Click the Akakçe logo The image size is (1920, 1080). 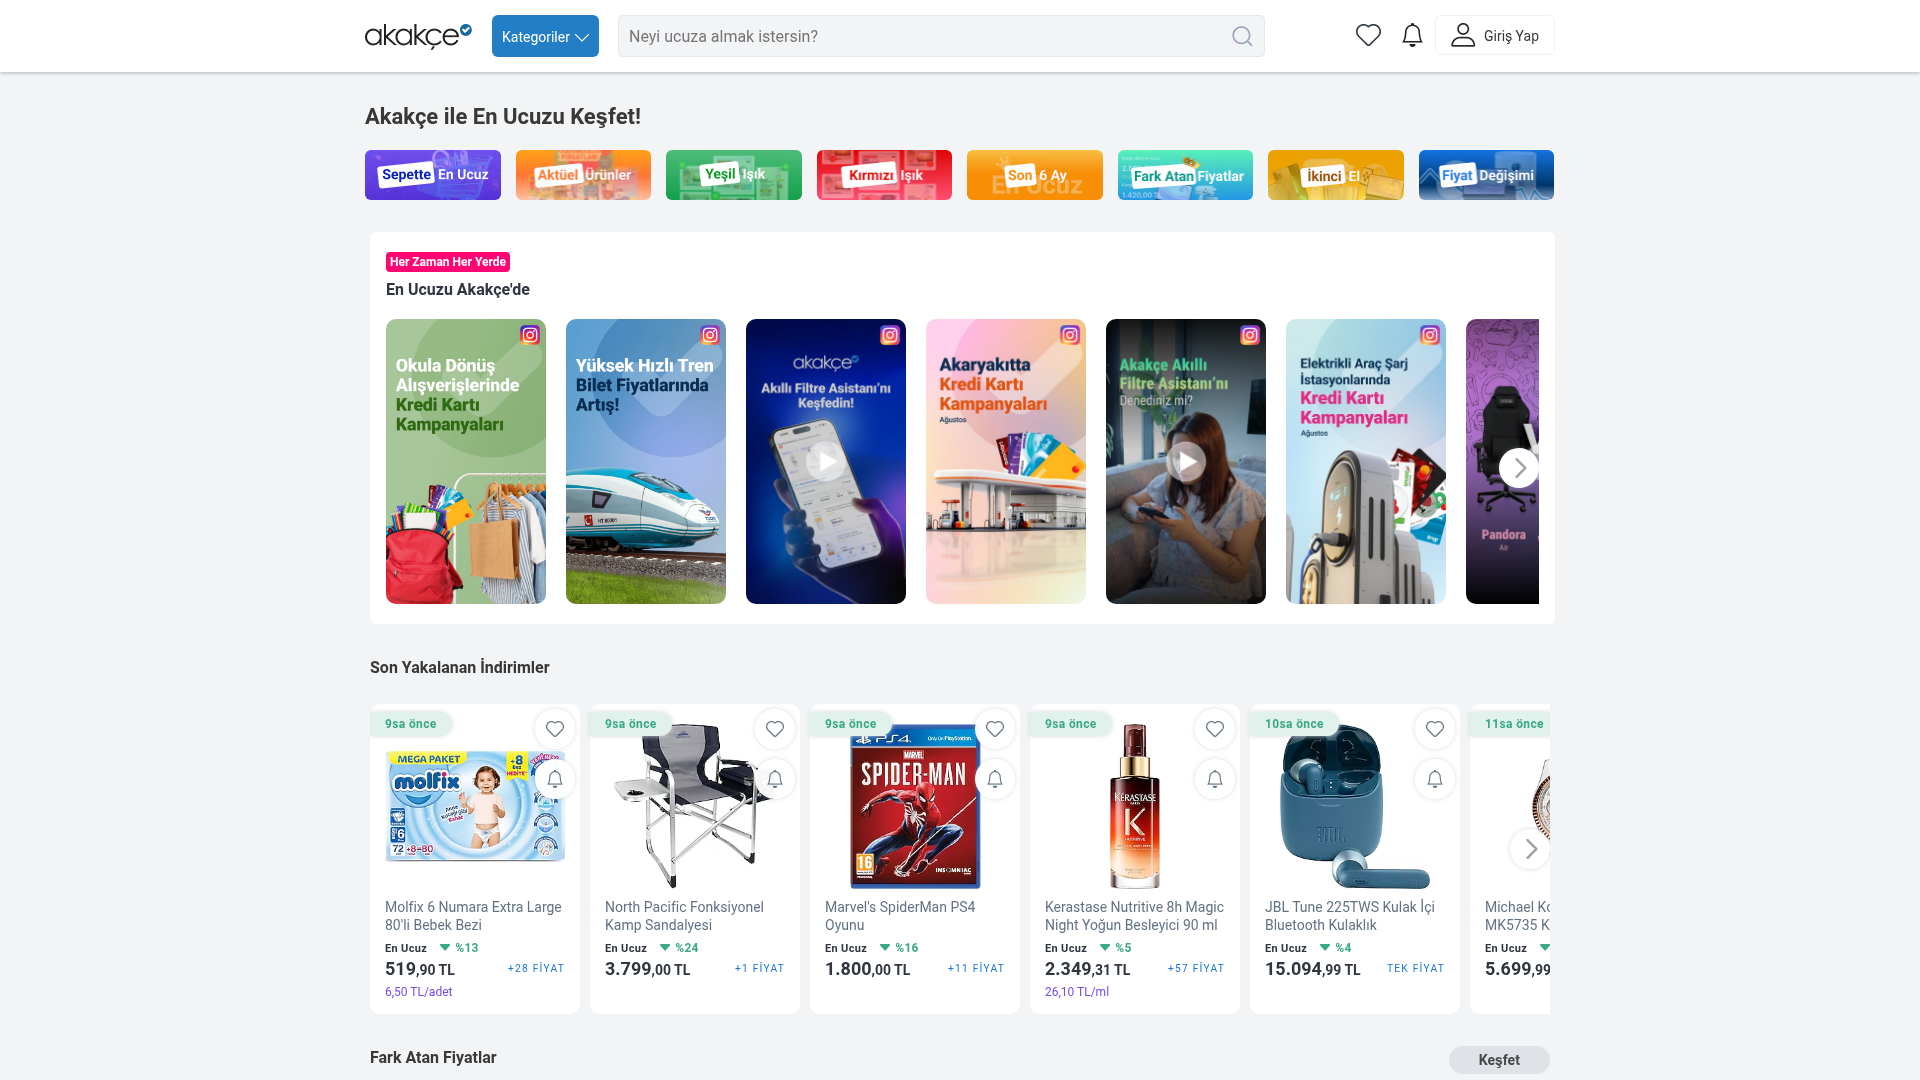pyautogui.click(x=418, y=36)
